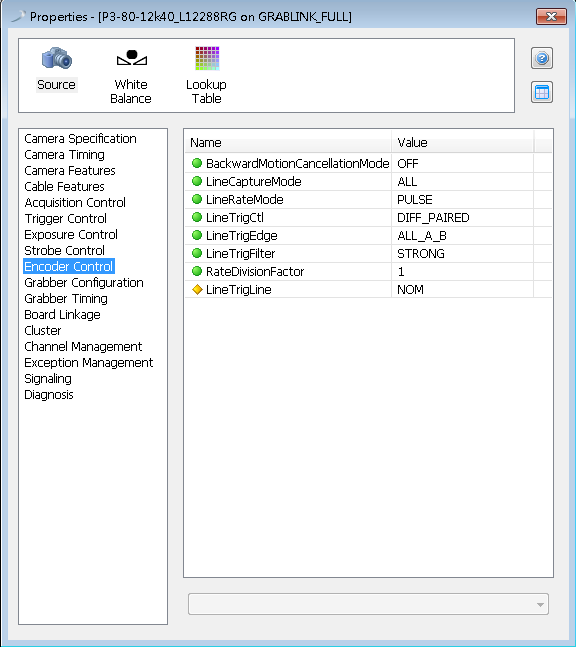Select Grabber Timing category
The width and height of the screenshot is (576, 647).
pyautogui.click(x=66, y=299)
